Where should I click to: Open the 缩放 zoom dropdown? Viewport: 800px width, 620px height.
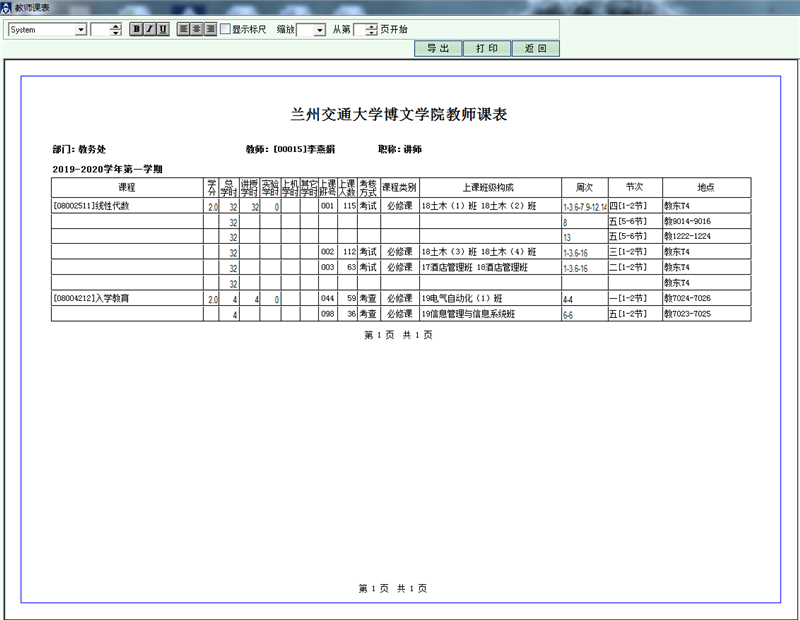pos(319,30)
